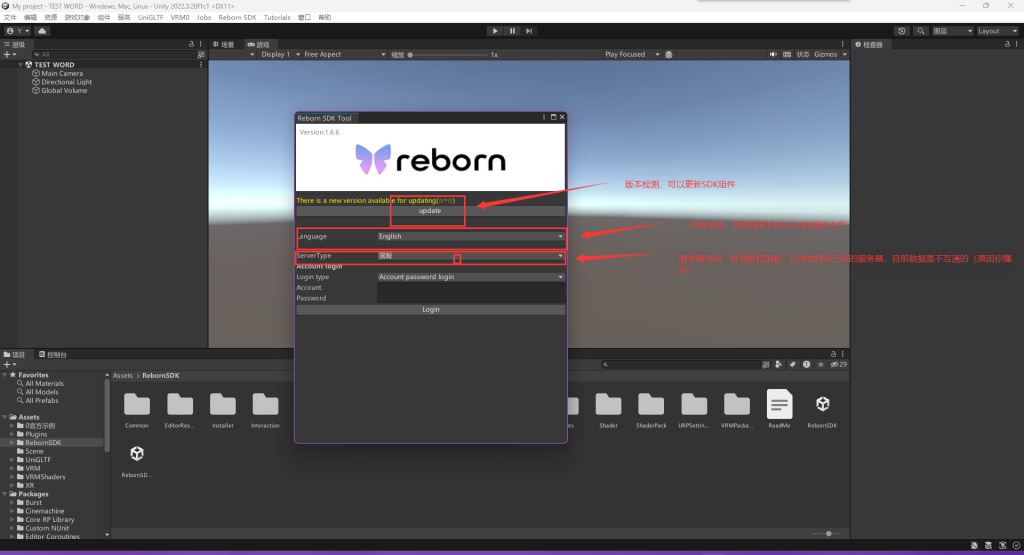
Task: Open the Login type dropdown
Action: click(470, 277)
